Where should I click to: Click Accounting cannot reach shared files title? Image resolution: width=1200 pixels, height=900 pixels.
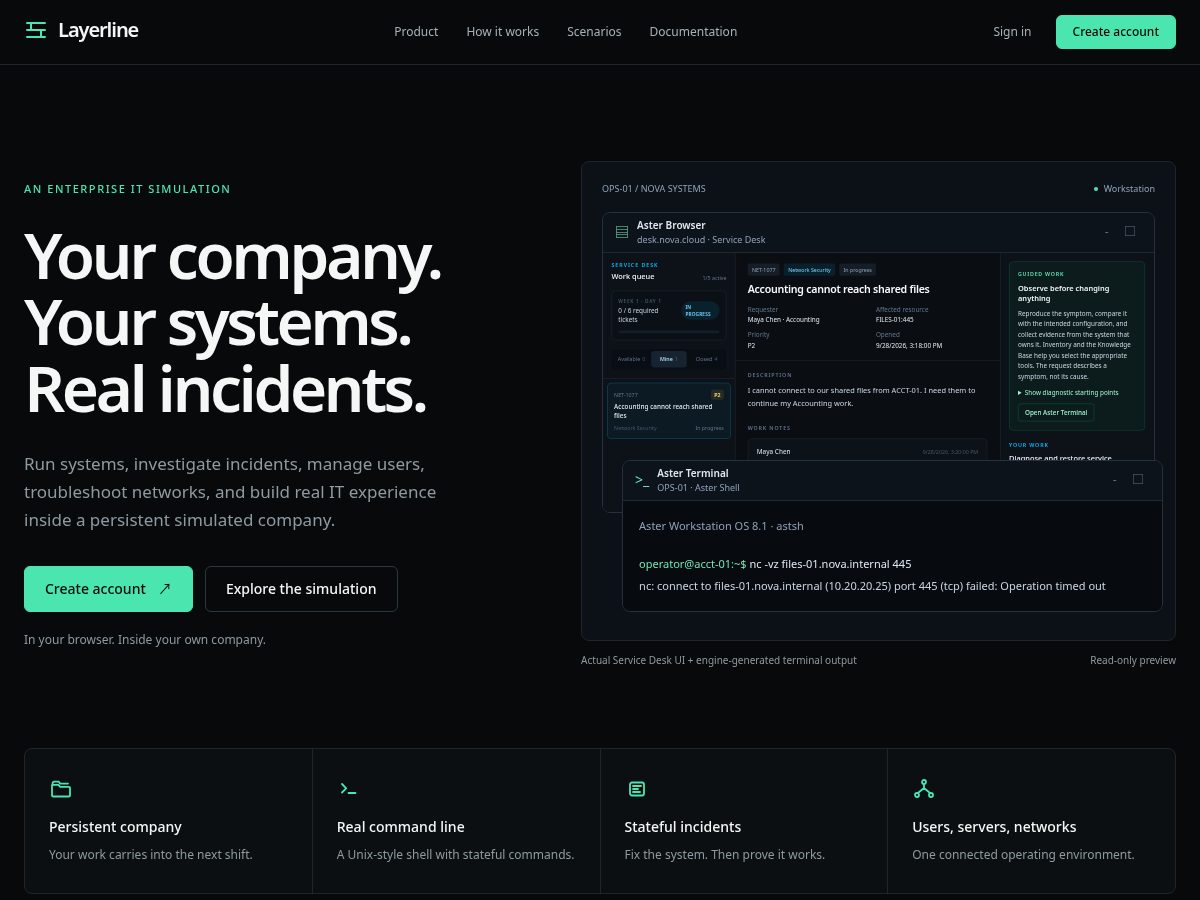pyautogui.click(x=839, y=289)
